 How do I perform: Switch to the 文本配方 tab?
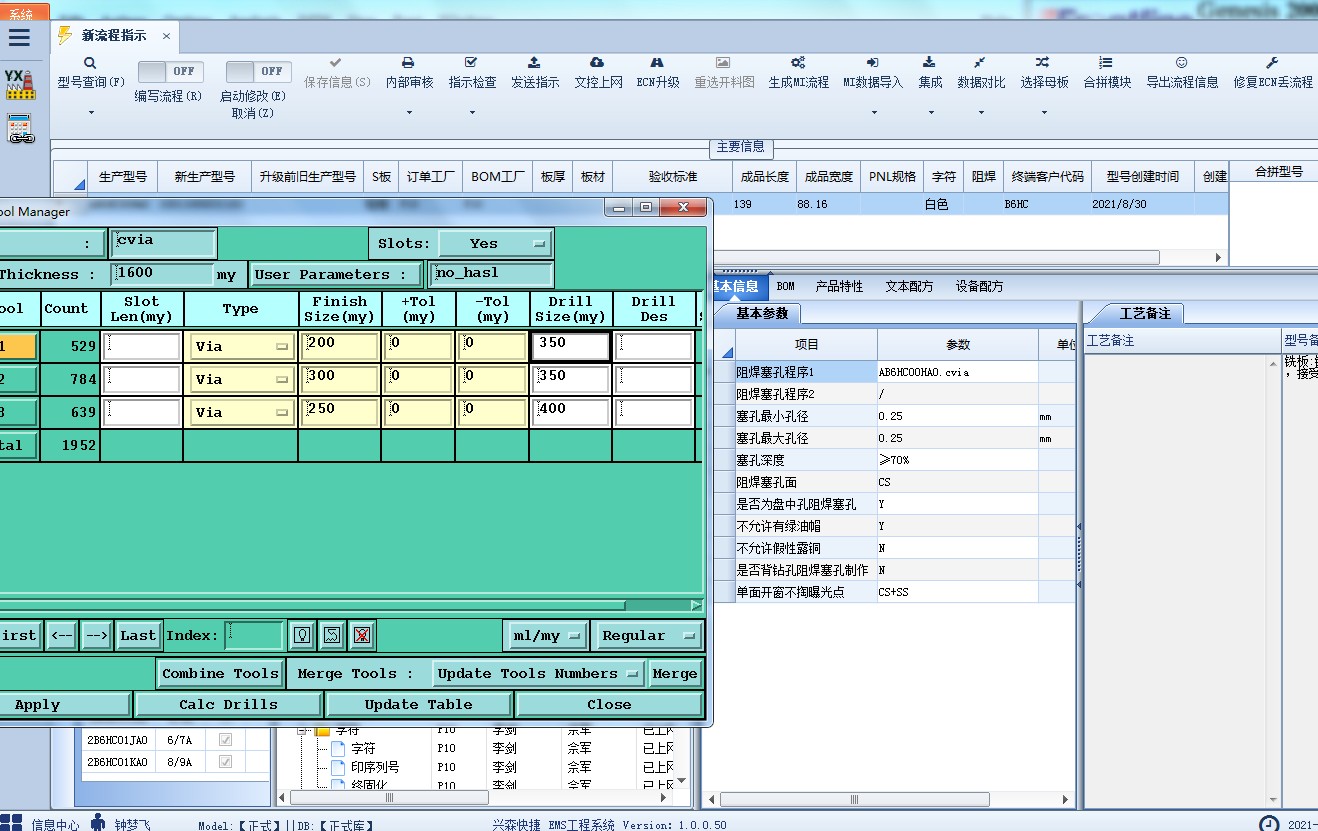[909, 286]
